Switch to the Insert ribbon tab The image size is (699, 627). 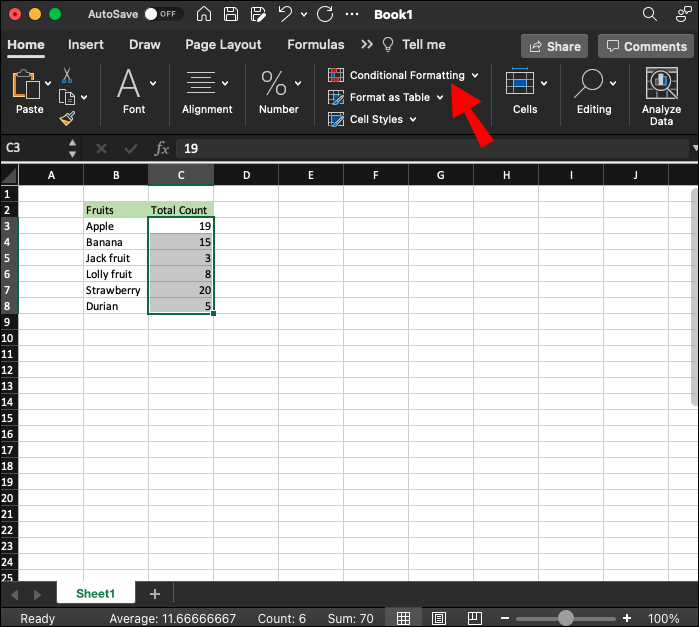click(x=86, y=45)
